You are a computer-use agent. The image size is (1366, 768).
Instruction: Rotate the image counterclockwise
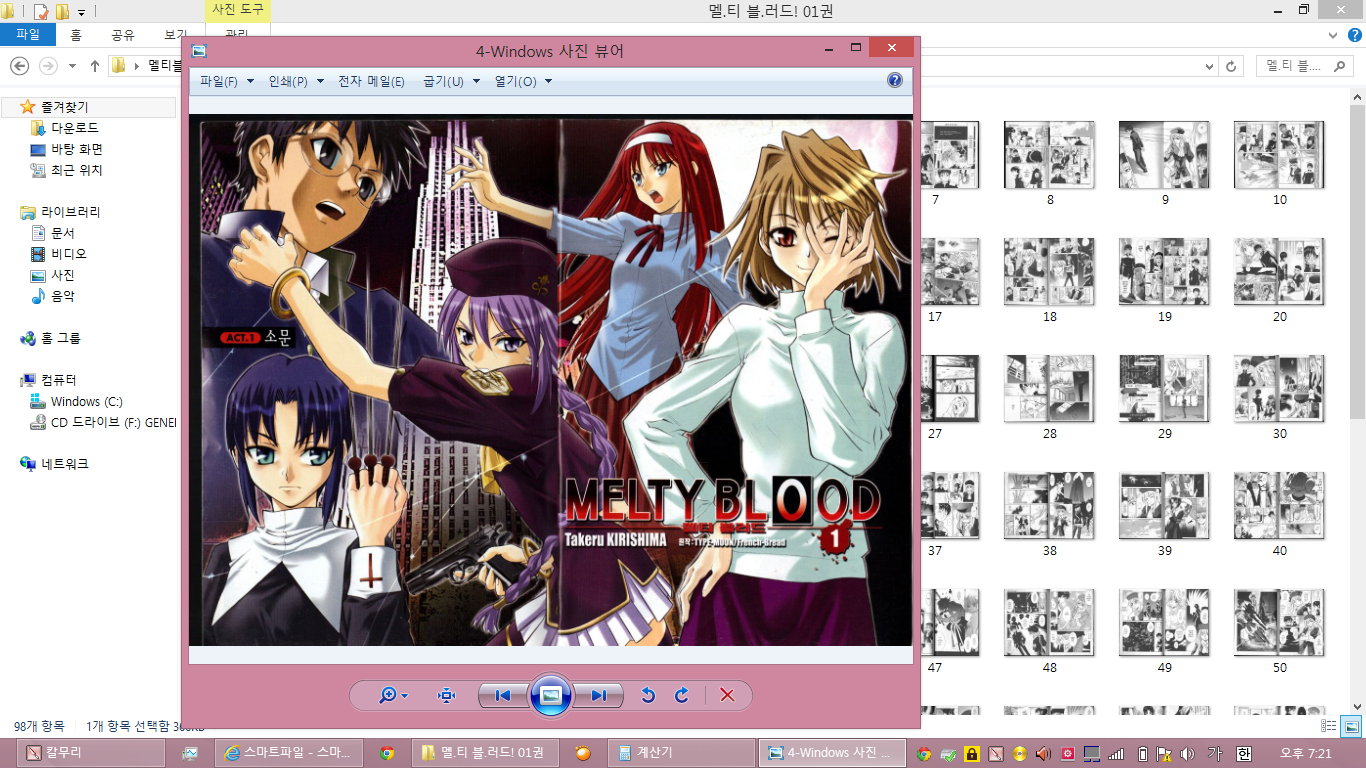point(648,696)
